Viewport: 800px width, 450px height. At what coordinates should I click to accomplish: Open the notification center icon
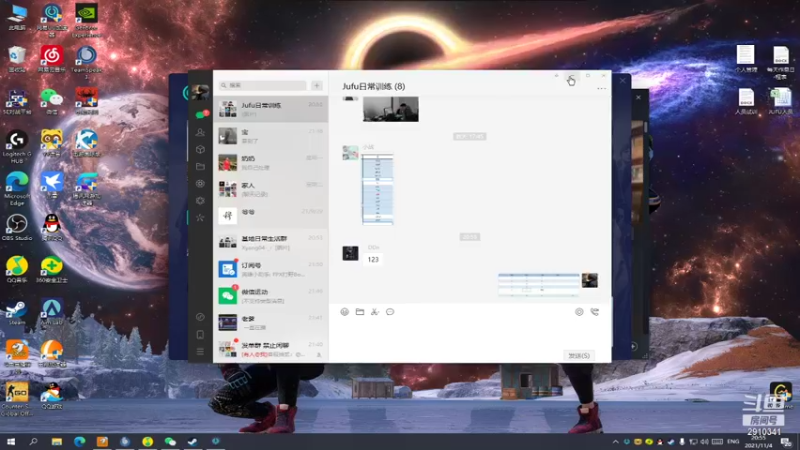(x=786, y=442)
